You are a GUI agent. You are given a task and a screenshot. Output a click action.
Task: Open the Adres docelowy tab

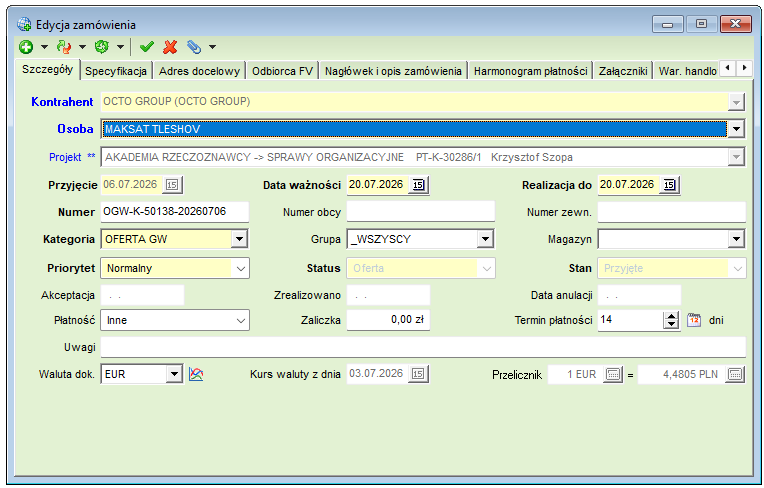click(x=199, y=71)
